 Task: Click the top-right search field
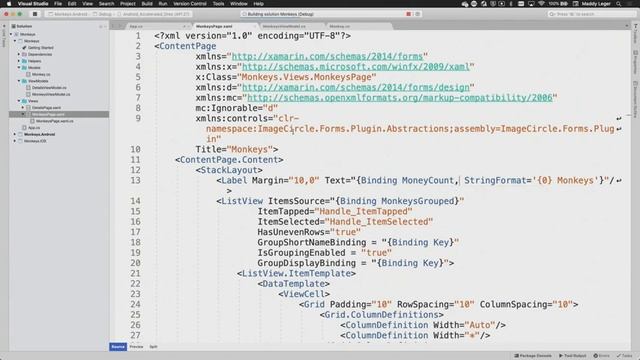click(x=591, y=14)
